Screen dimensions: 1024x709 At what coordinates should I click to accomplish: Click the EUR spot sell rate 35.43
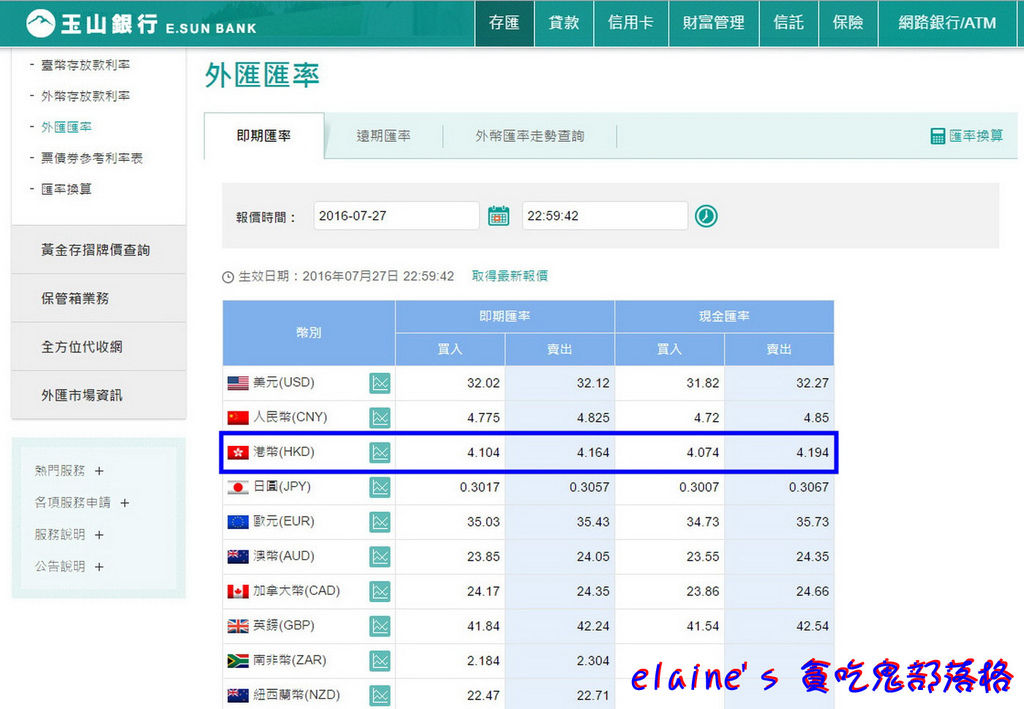(x=593, y=522)
